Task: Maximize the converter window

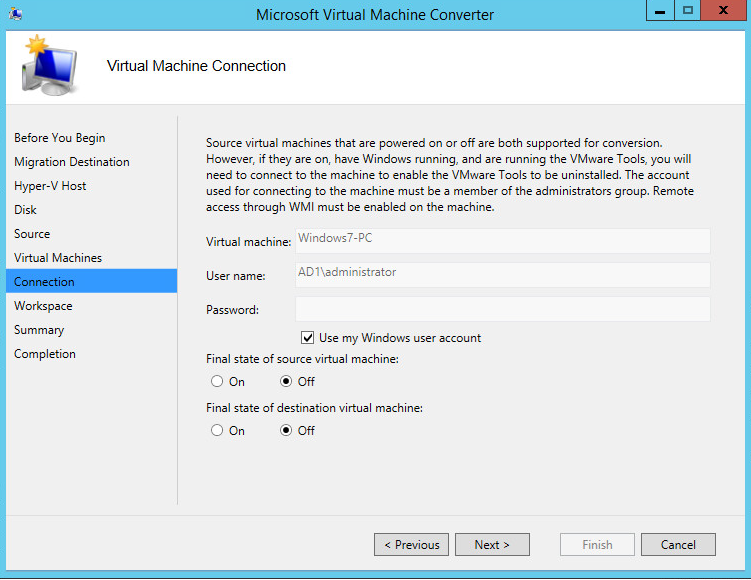Action: [x=688, y=11]
